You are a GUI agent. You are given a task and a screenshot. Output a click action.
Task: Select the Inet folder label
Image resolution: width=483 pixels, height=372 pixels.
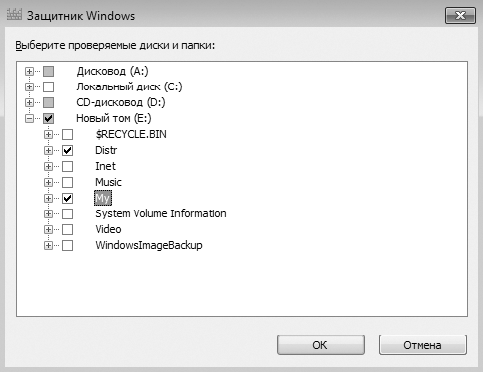tap(105, 166)
